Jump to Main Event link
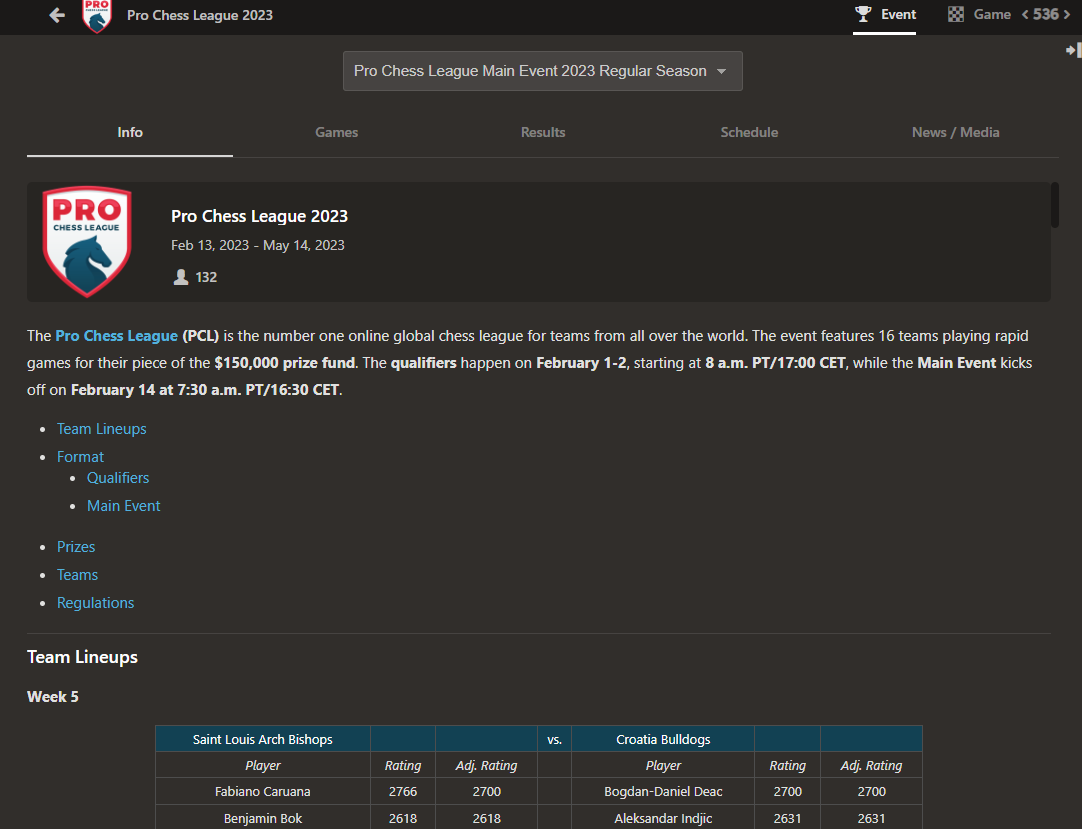 pyautogui.click(x=124, y=506)
